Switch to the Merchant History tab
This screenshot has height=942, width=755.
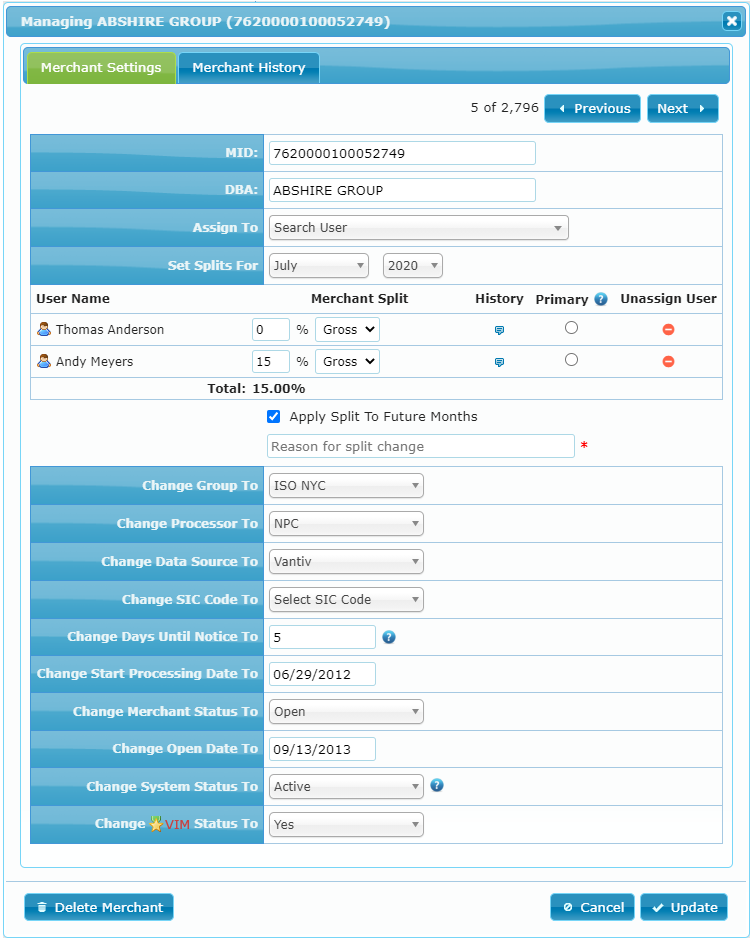tap(249, 68)
